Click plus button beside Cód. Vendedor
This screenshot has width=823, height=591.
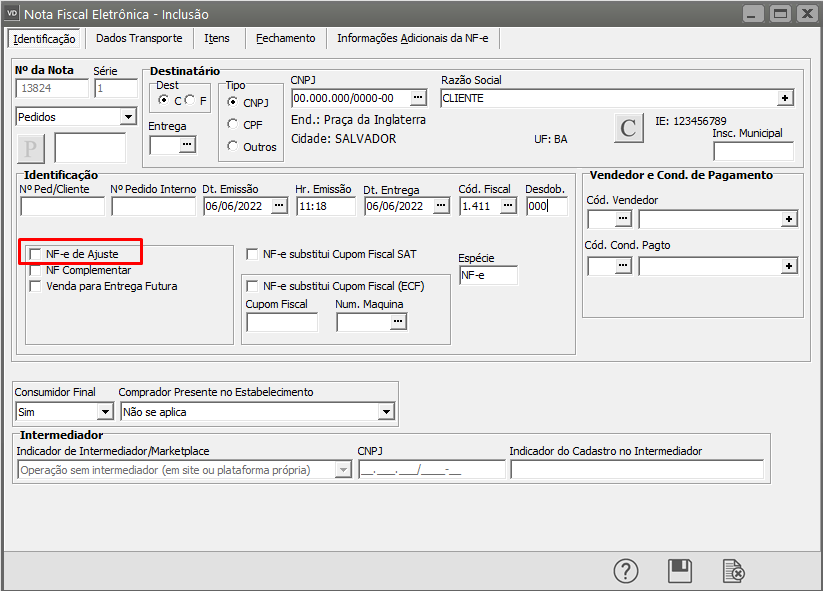(x=789, y=218)
